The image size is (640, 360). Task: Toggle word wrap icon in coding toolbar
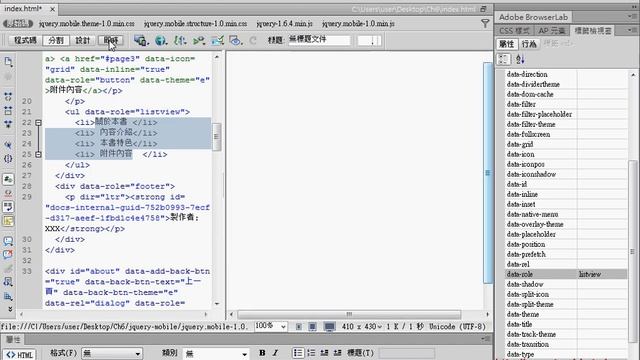point(8,207)
